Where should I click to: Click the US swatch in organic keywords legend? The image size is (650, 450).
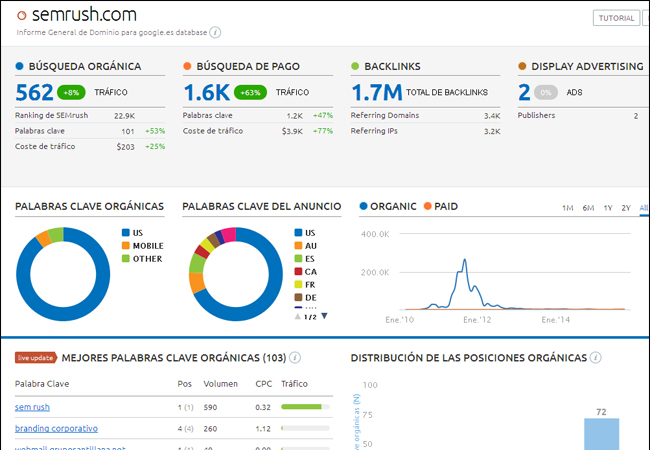click(126, 233)
